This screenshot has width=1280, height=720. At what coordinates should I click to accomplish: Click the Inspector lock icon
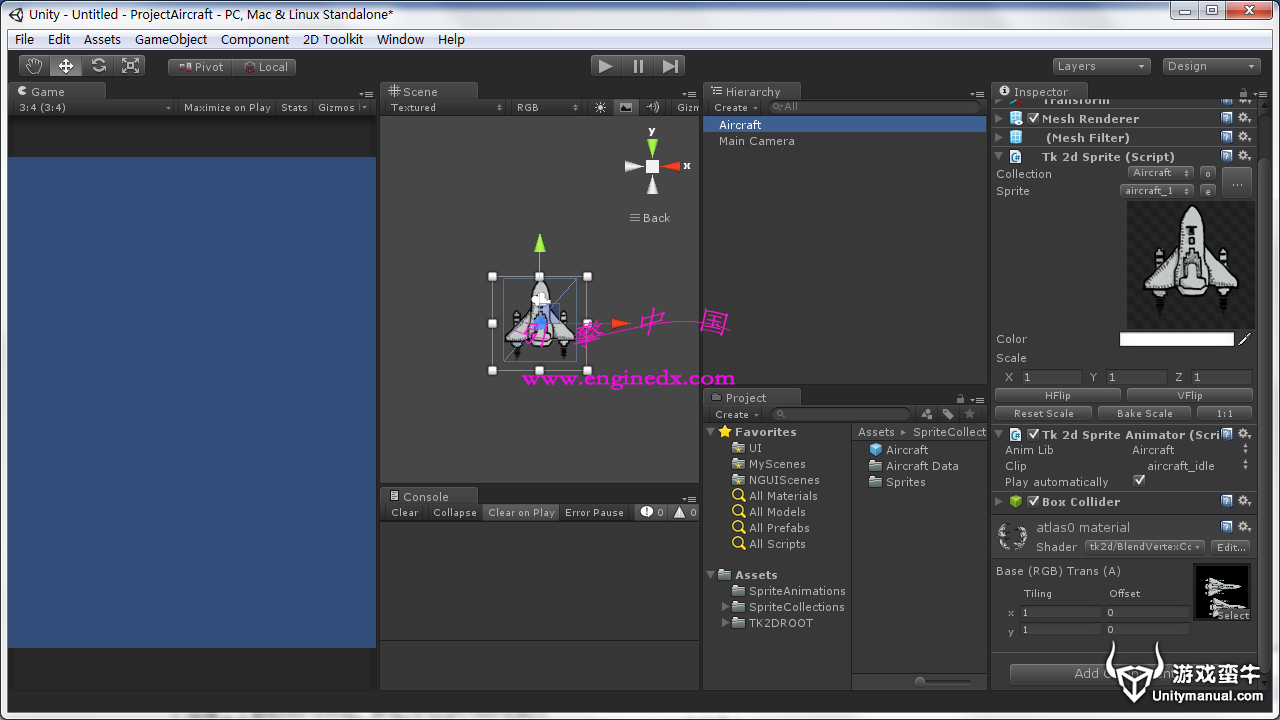pos(1244,92)
